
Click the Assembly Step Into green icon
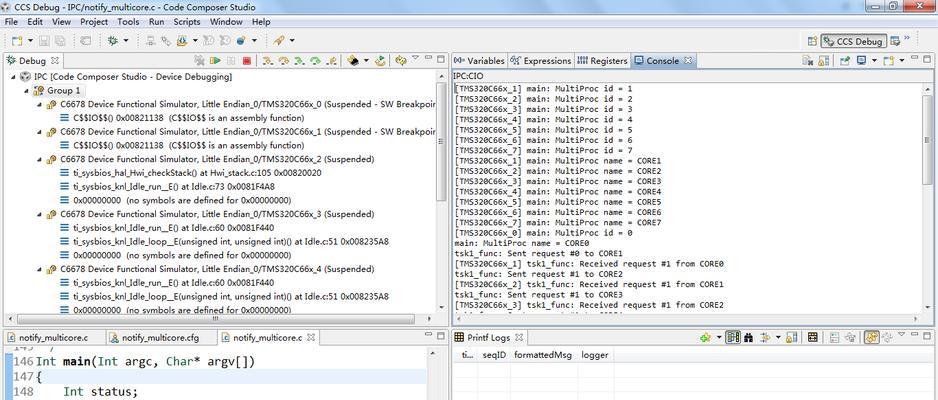(x=299, y=60)
